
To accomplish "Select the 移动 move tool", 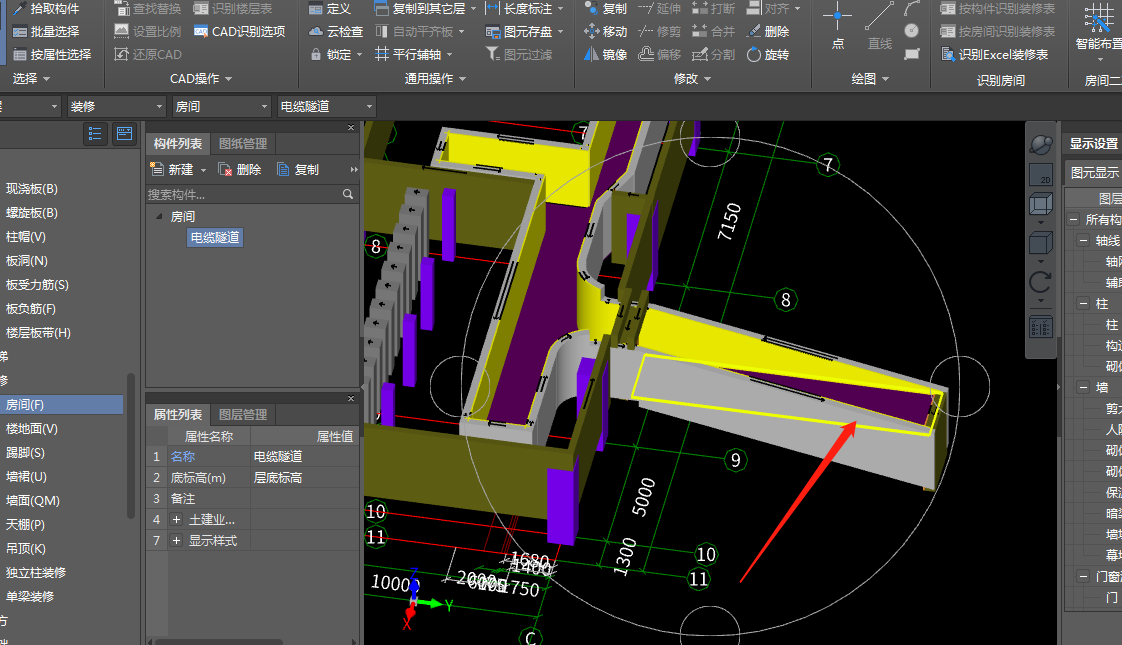I will coord(605,31).
